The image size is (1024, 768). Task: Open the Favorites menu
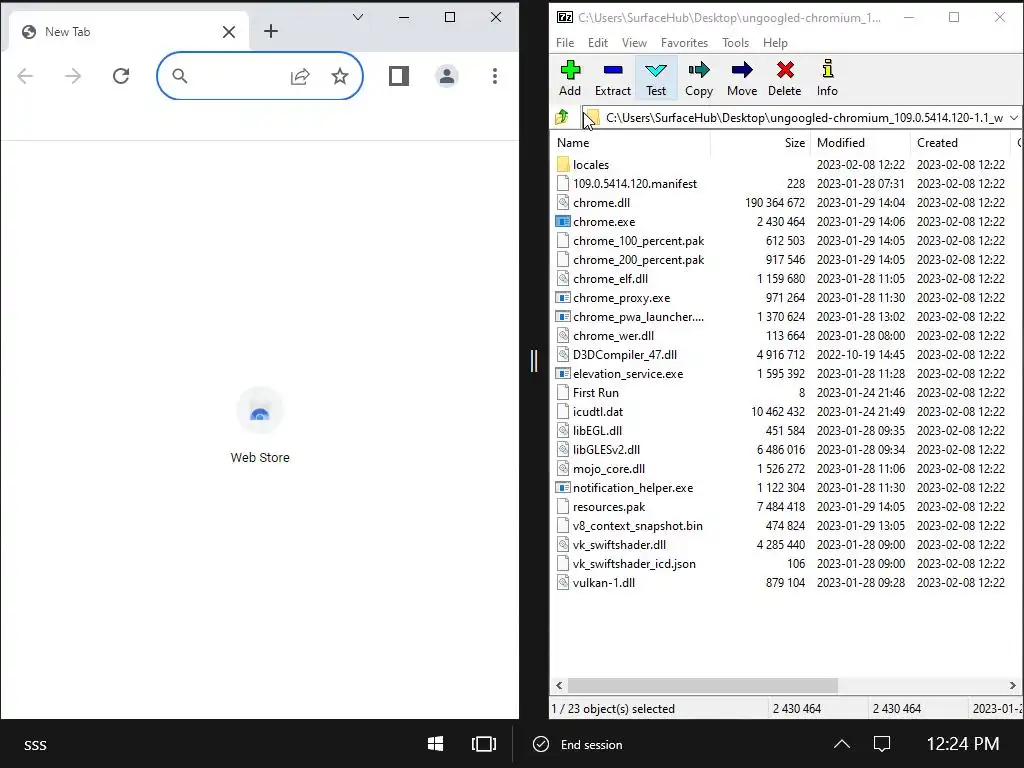coord(684,42)
